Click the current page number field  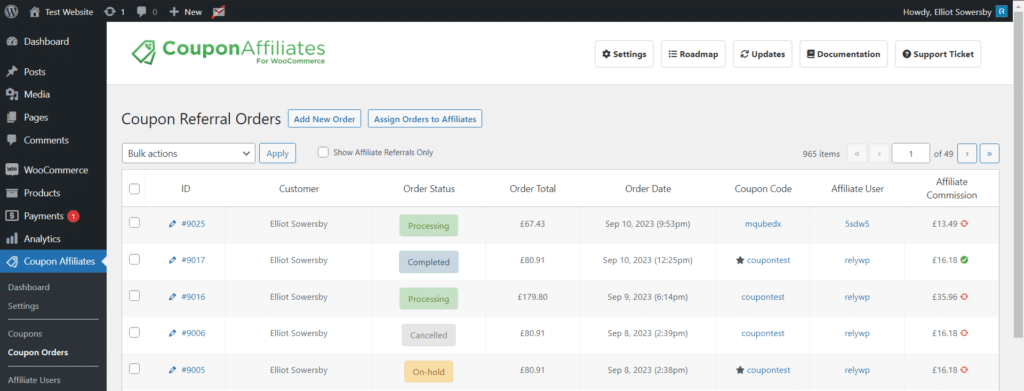(910, 153)
